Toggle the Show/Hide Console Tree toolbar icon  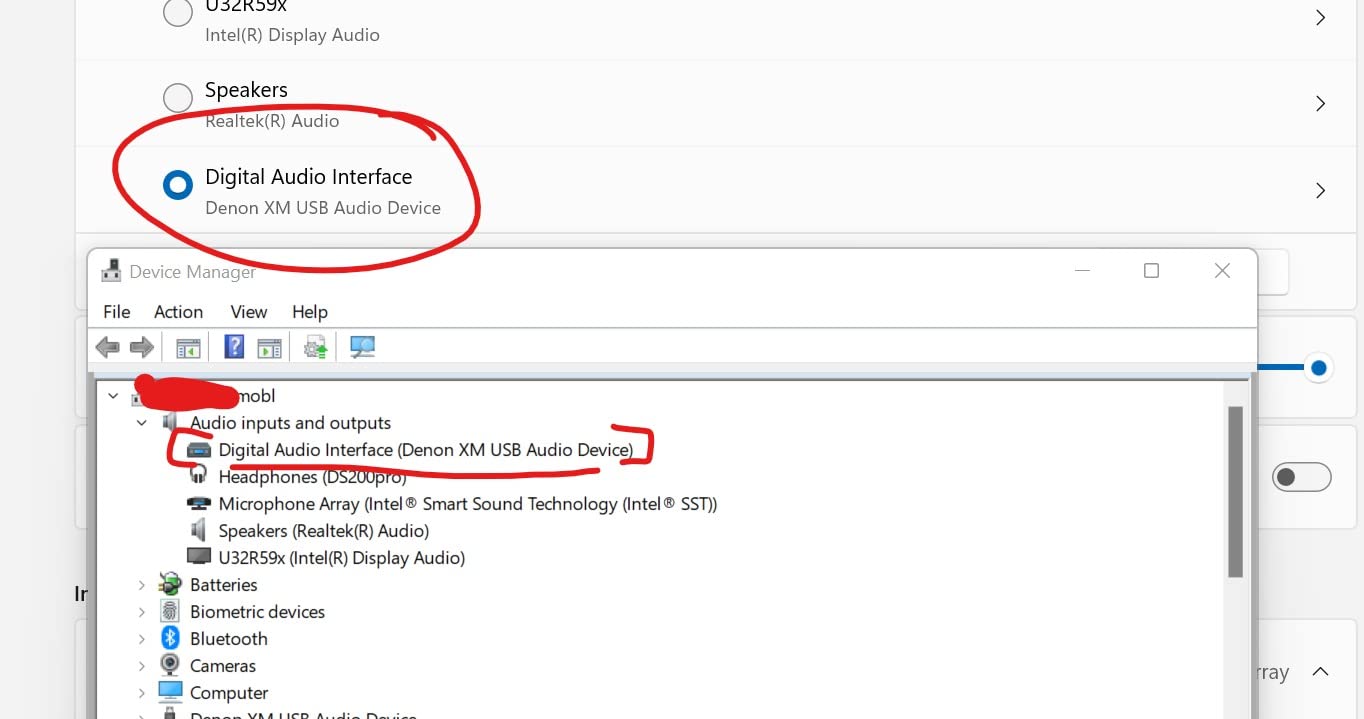188,348
